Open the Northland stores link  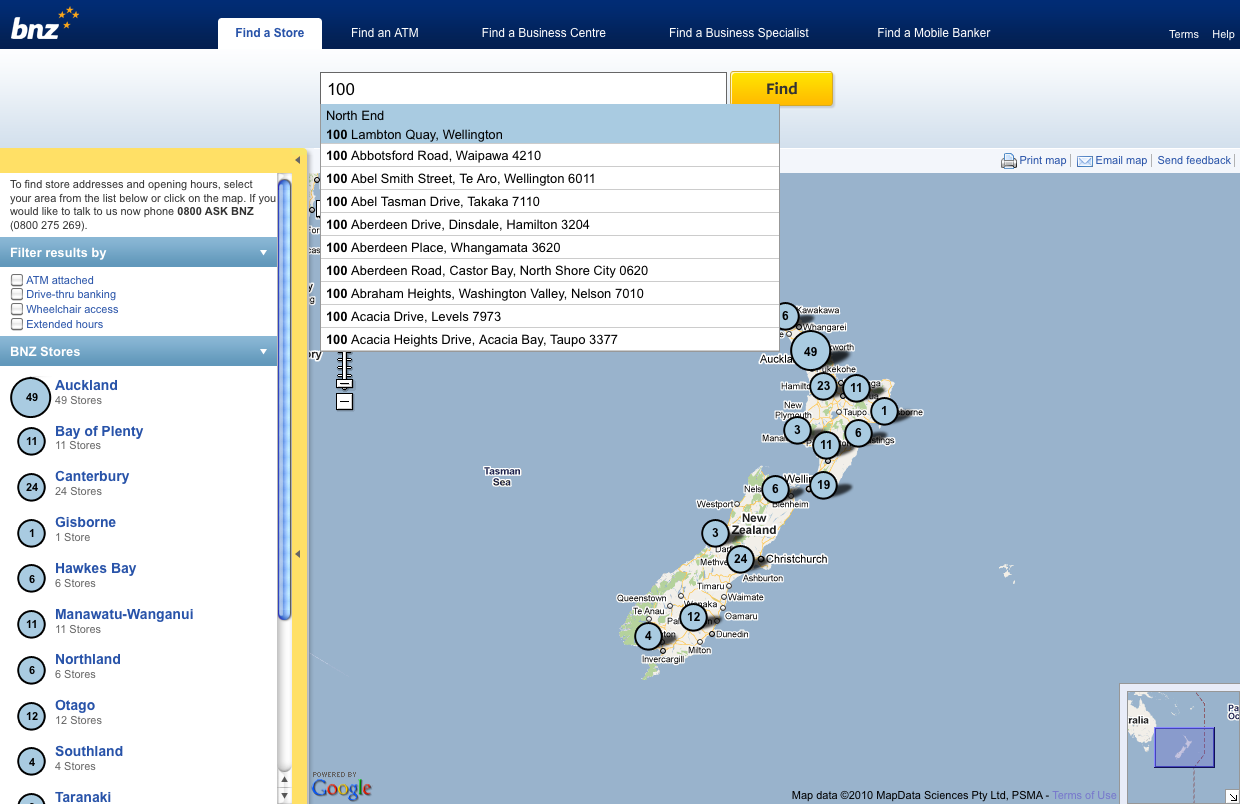(88, 659)
